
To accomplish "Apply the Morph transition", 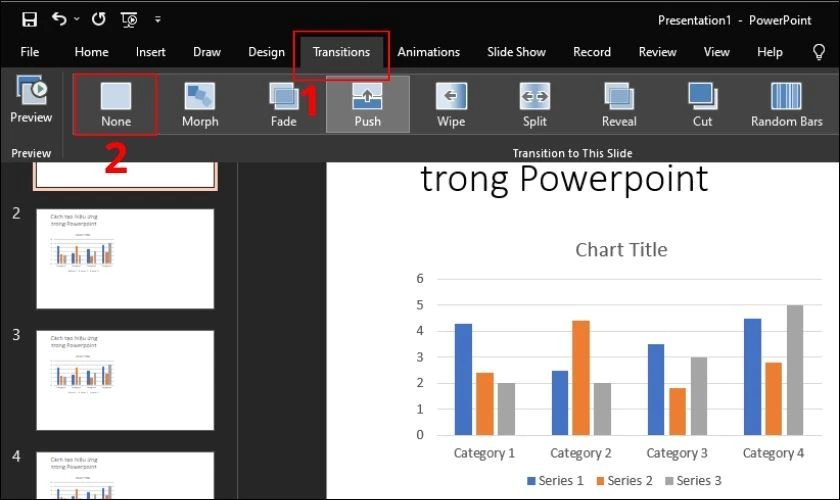I will [x=200, y=105].
